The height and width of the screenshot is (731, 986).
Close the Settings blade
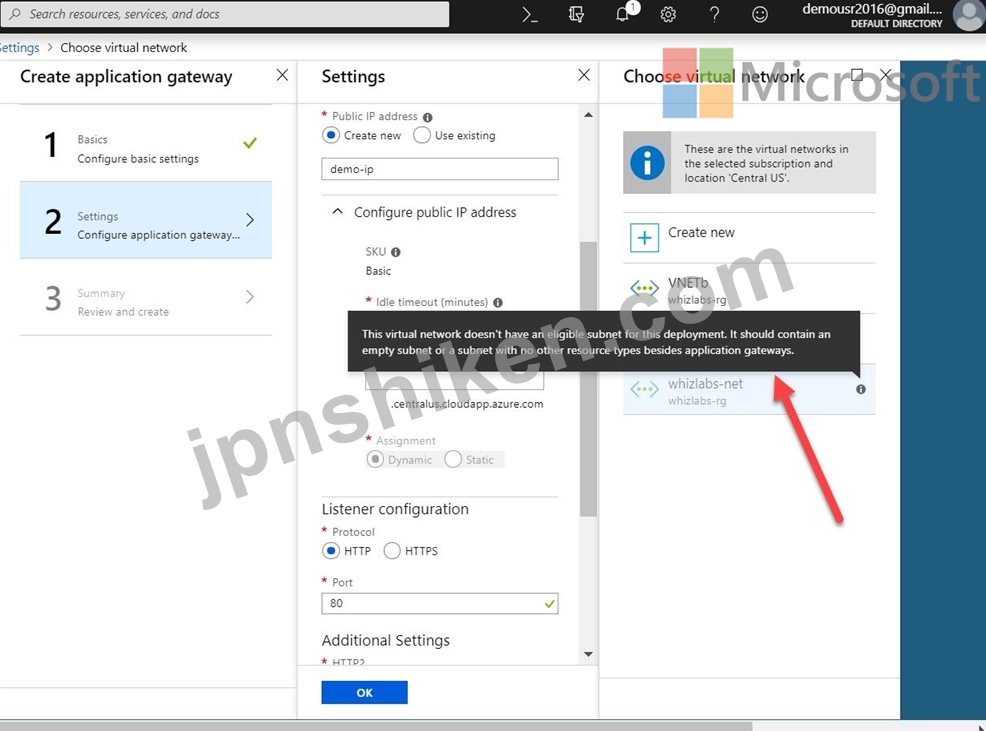[x=584, y=75]
